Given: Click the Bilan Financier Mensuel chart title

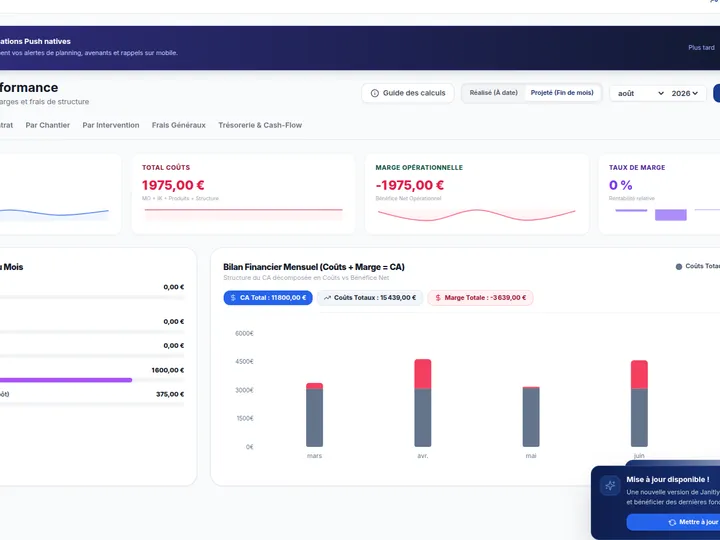Looking at the screenshot, I should point(314,267).
